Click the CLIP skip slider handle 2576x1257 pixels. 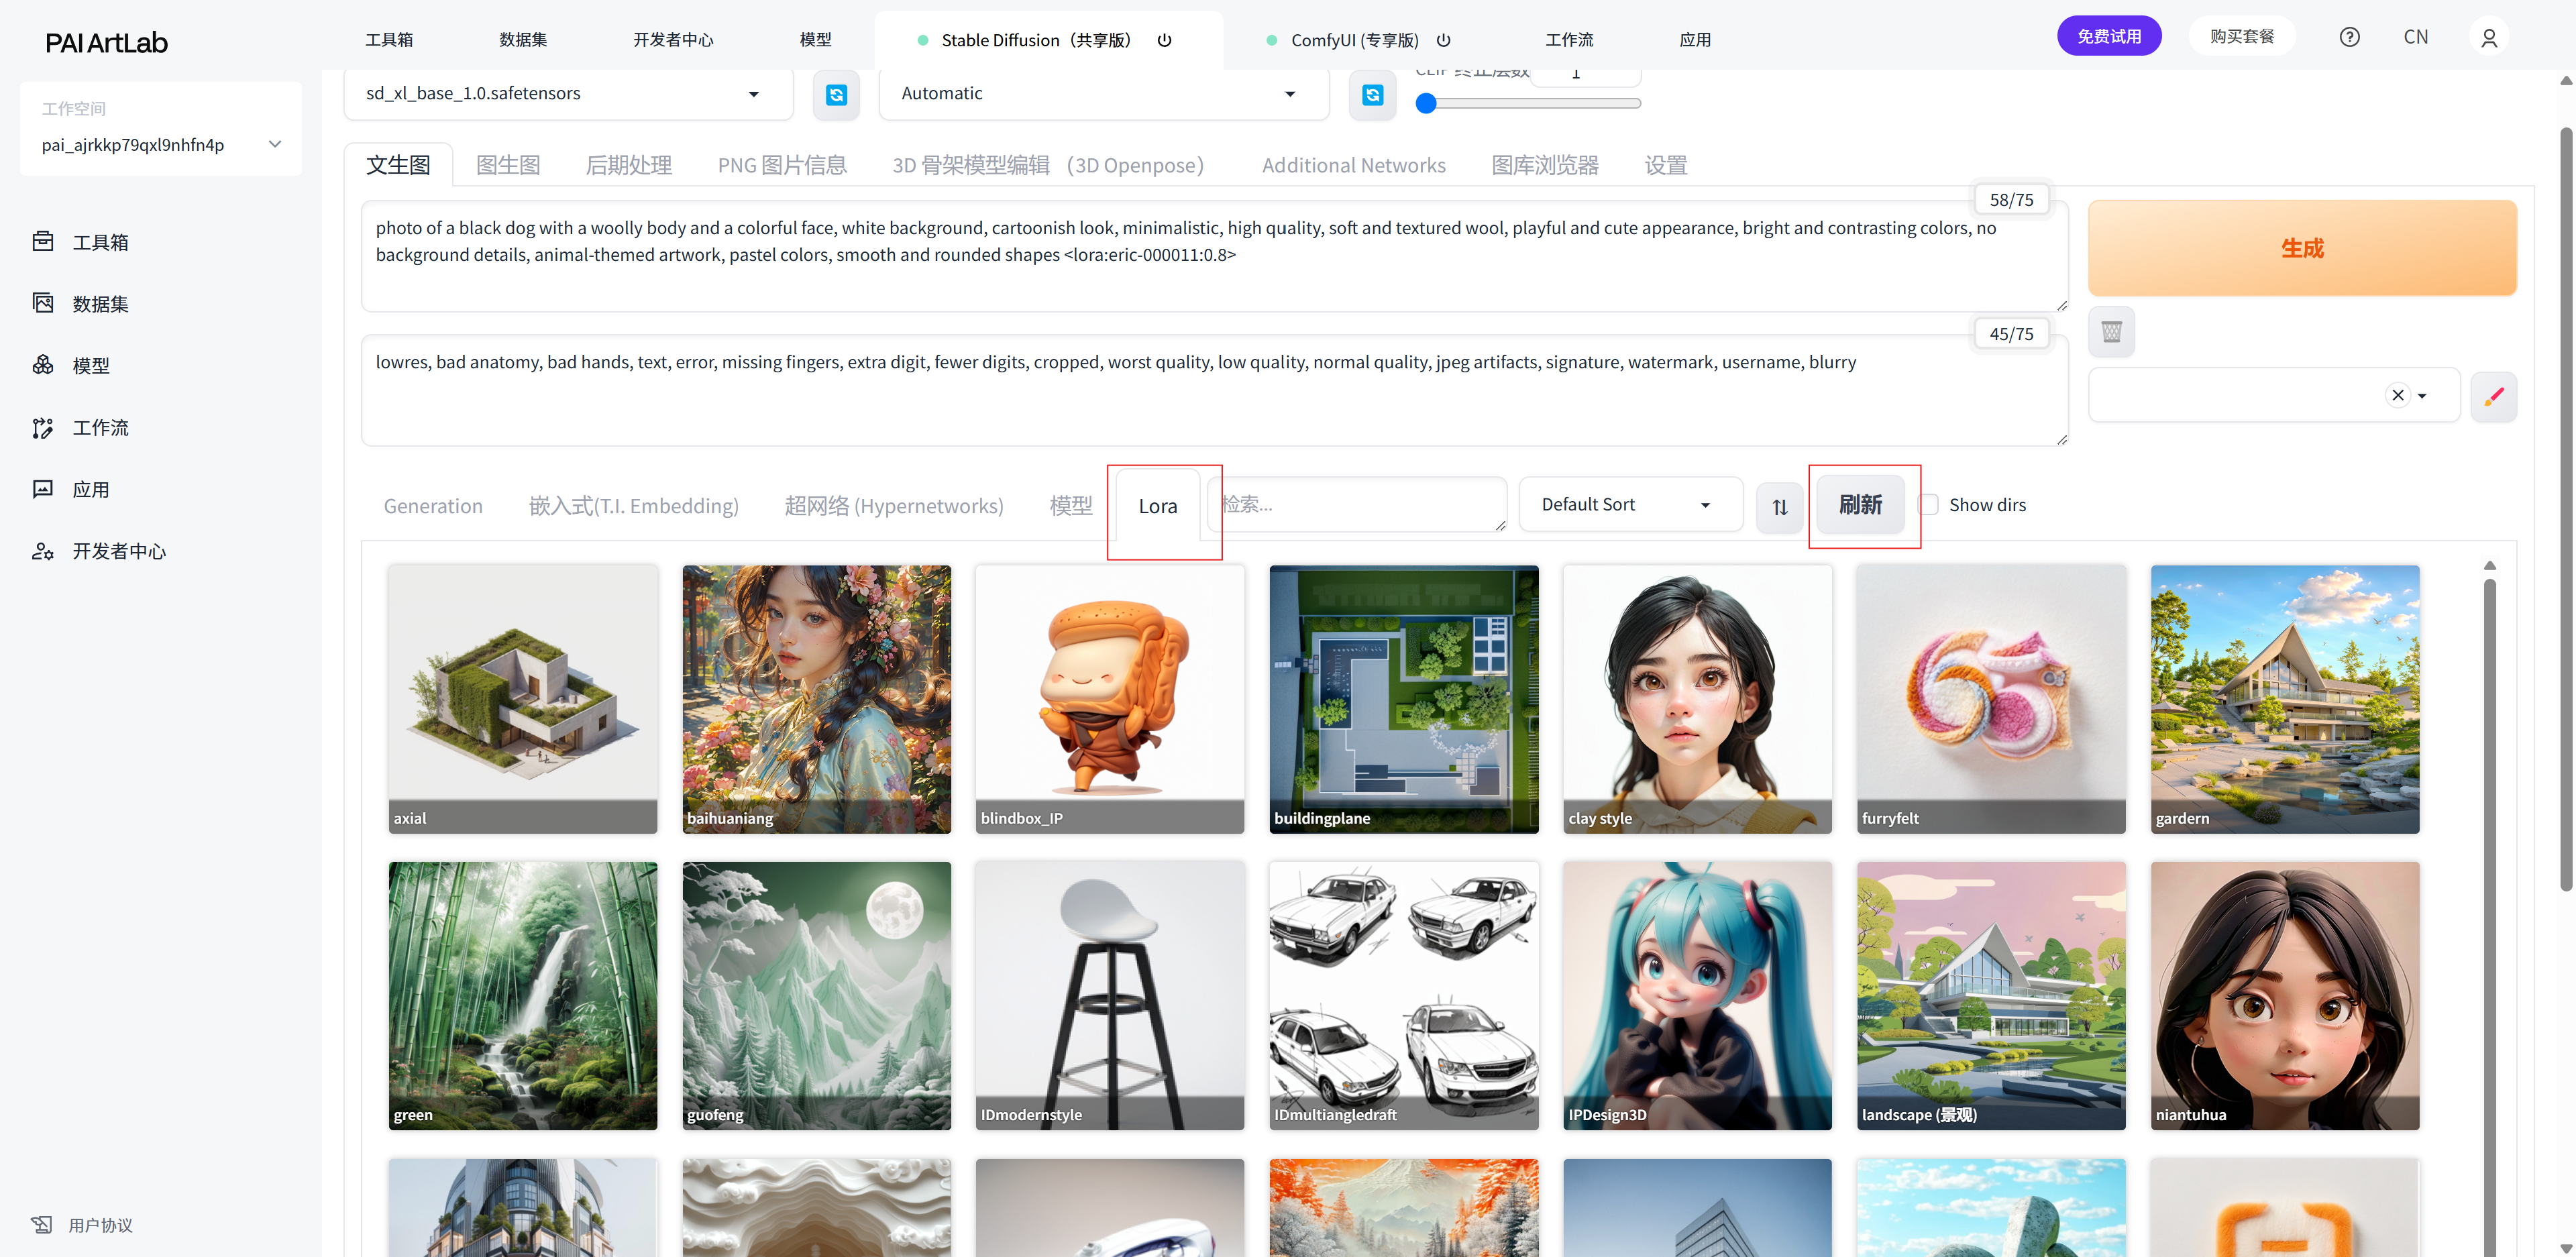tap(1426, 103)
